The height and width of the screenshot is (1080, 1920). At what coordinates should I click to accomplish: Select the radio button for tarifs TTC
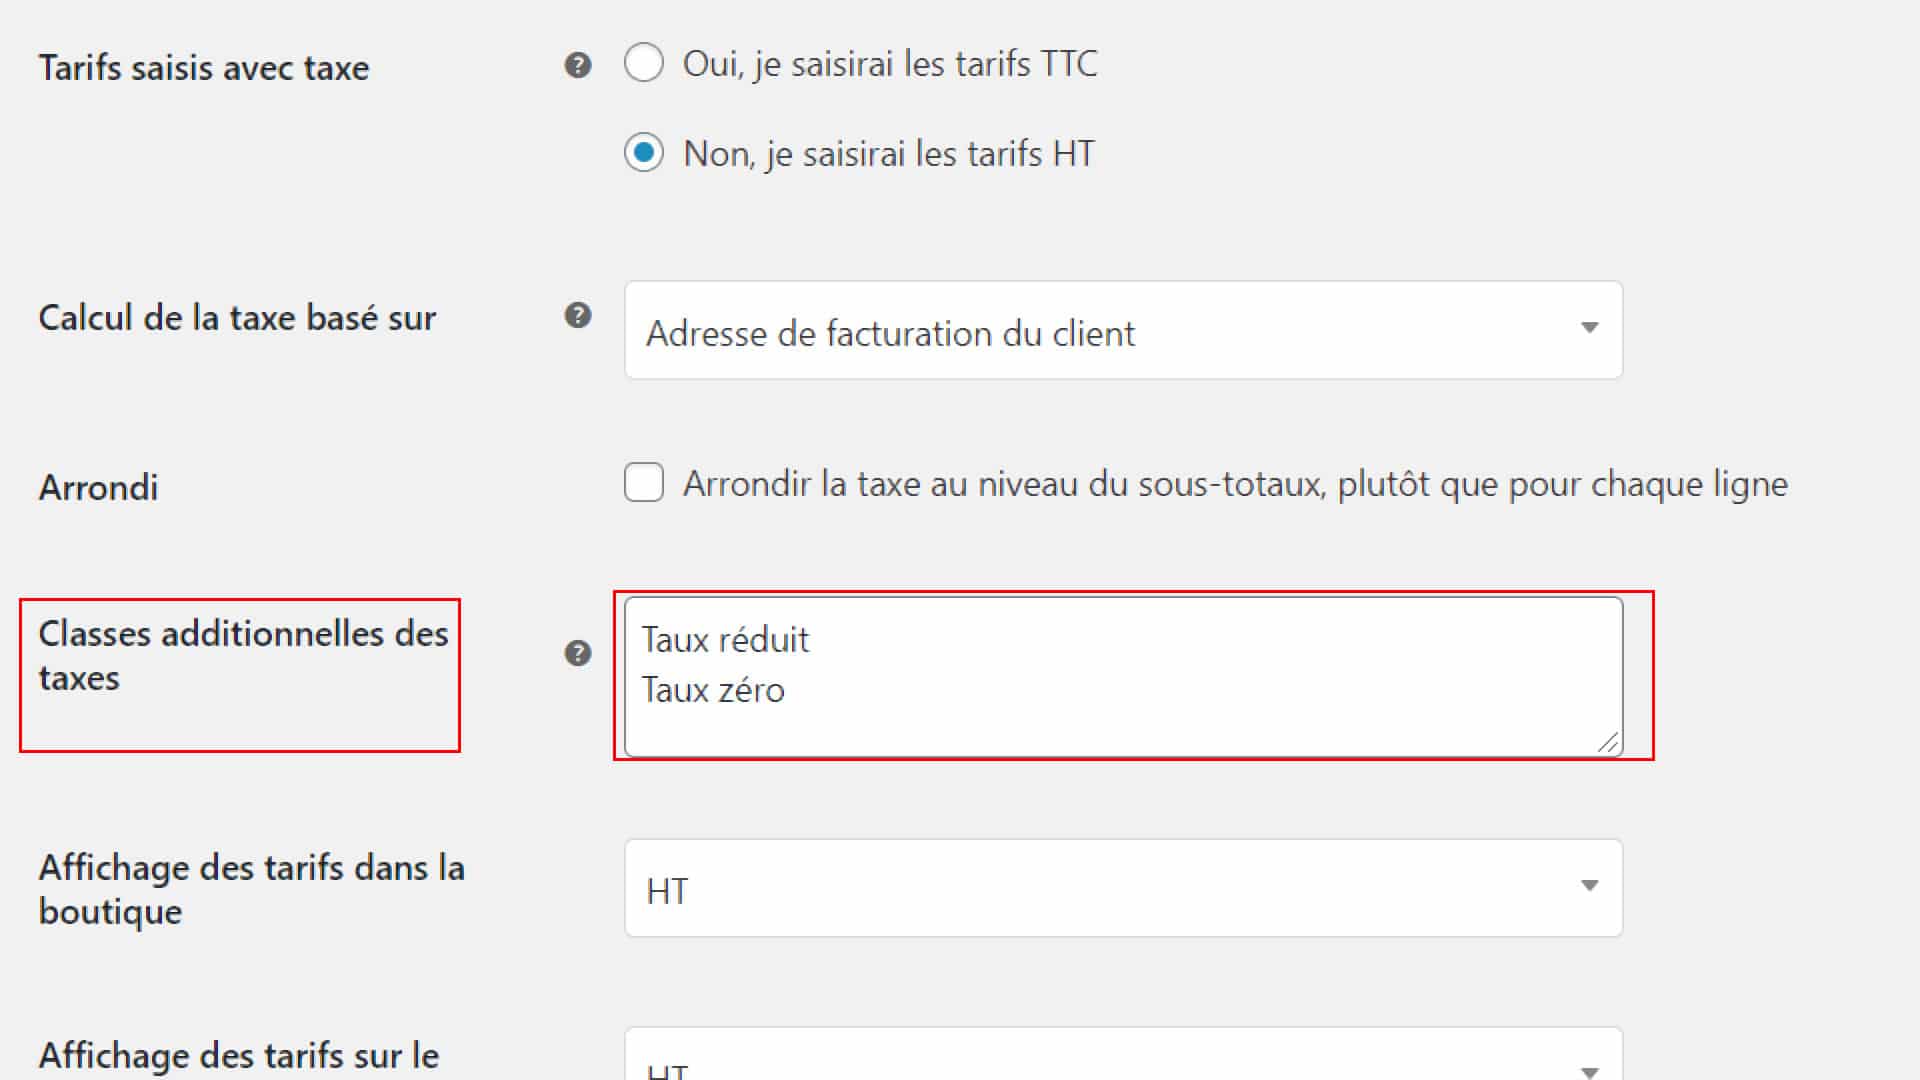pos(644,63)
